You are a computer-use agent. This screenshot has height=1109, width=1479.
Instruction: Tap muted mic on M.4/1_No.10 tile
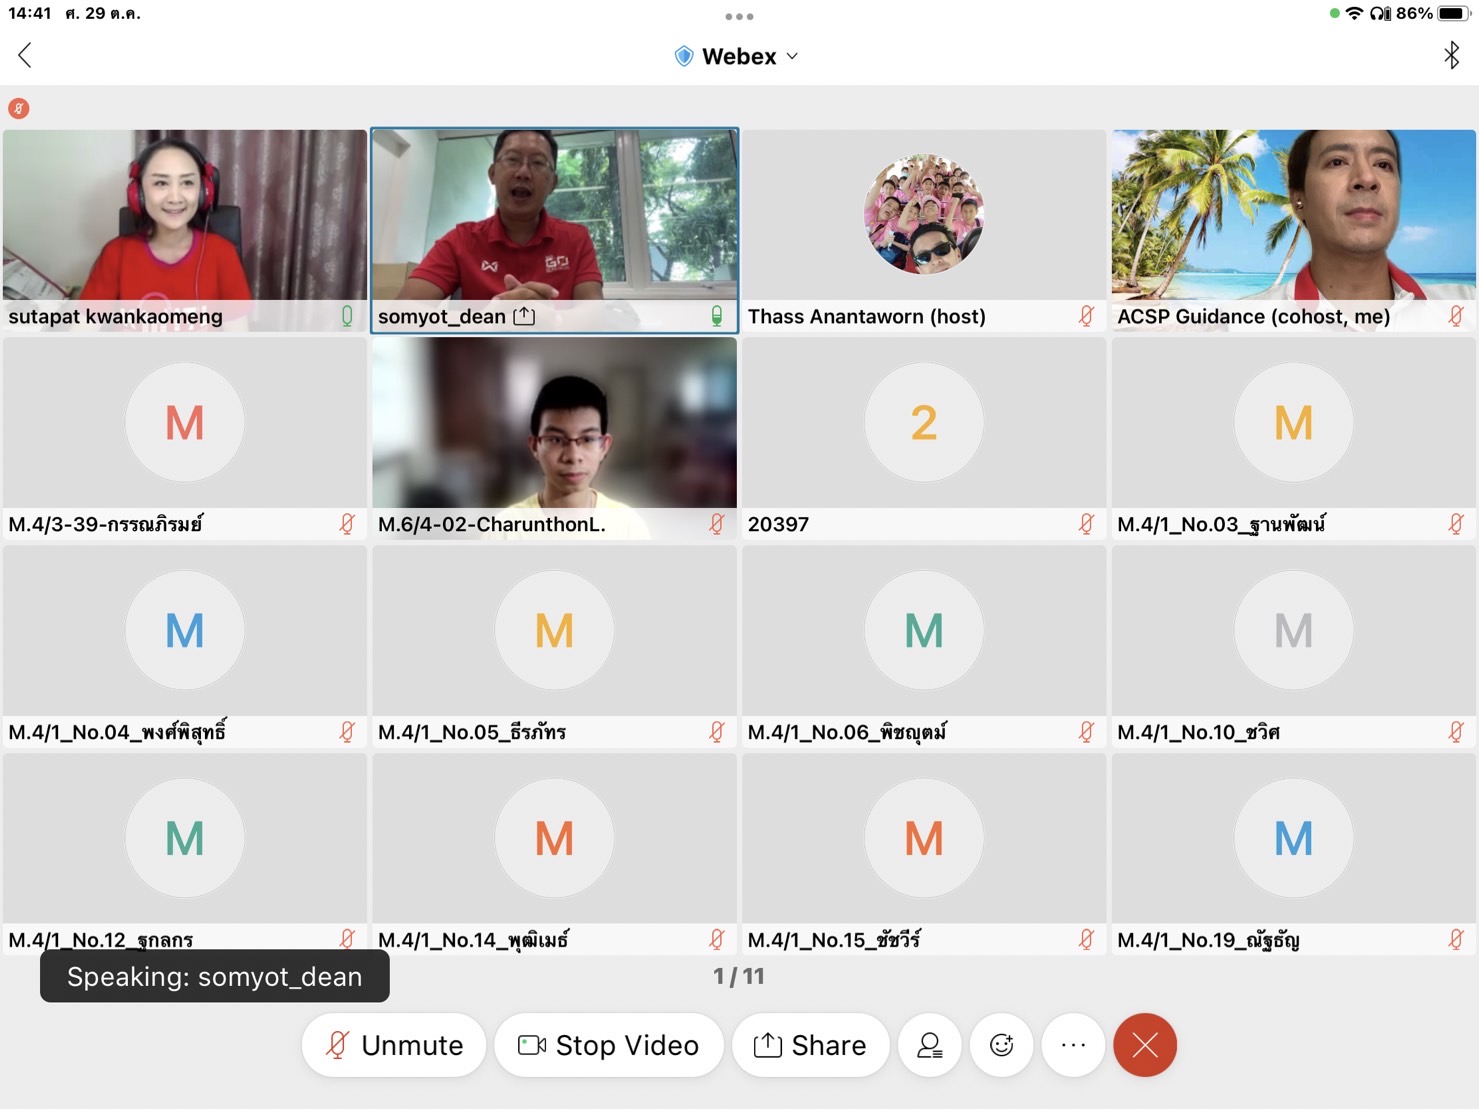pos(1457,732)
